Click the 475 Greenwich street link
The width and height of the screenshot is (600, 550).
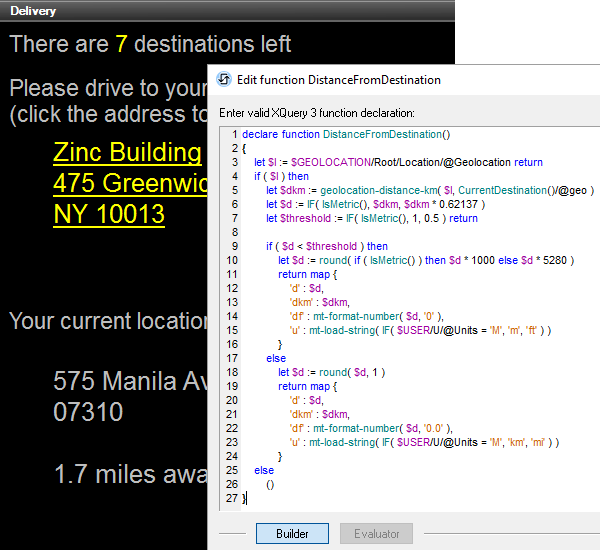[130, 183]
